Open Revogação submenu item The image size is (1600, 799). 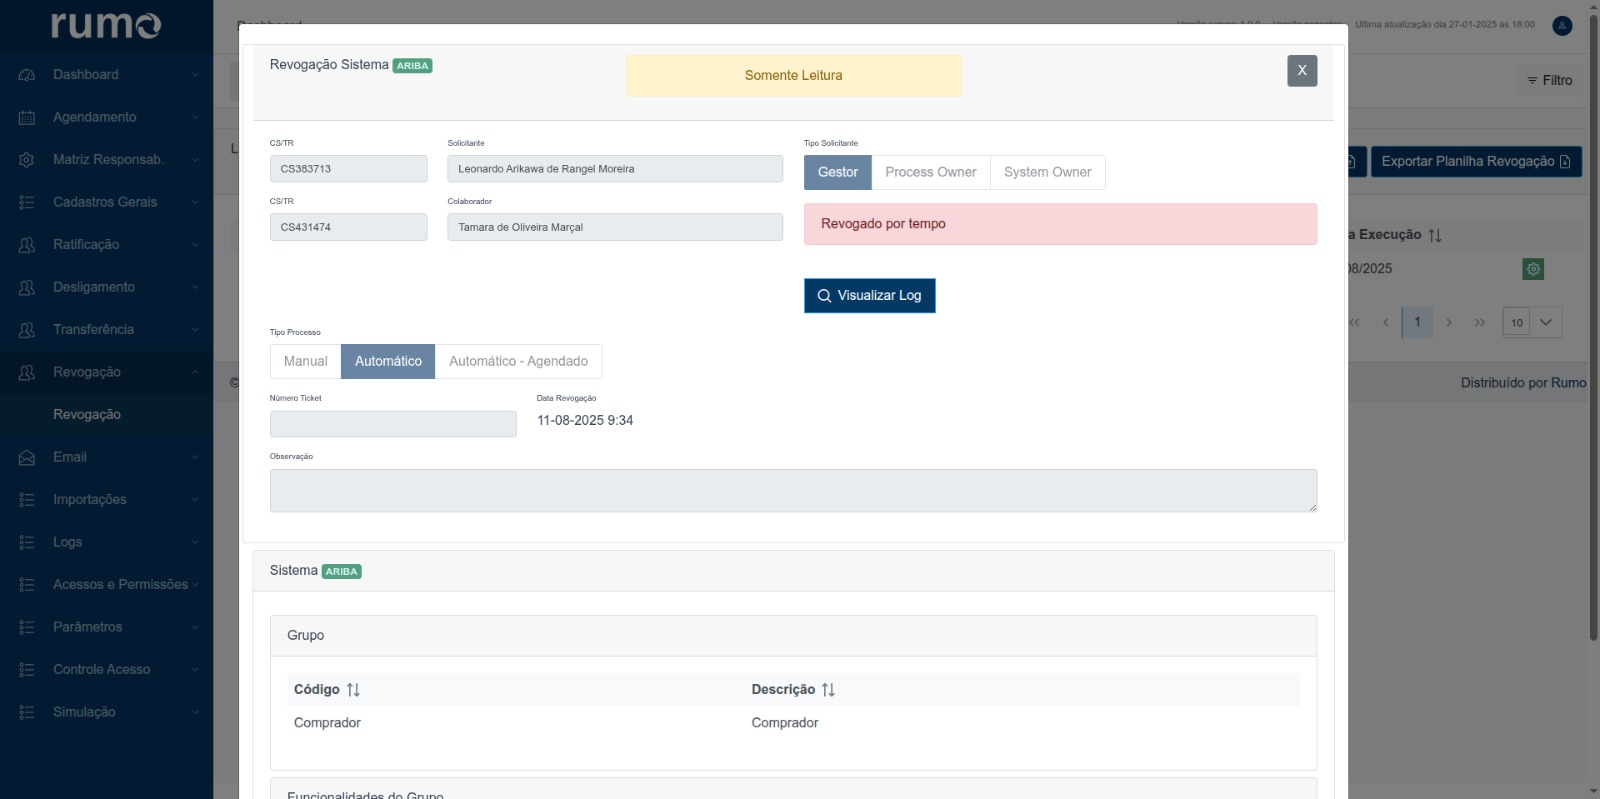(87, 415)
